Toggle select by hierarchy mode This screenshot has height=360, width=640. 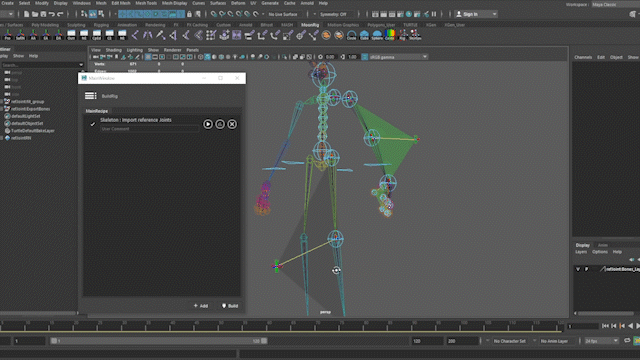pyautogui.click(x=84, y=14)
